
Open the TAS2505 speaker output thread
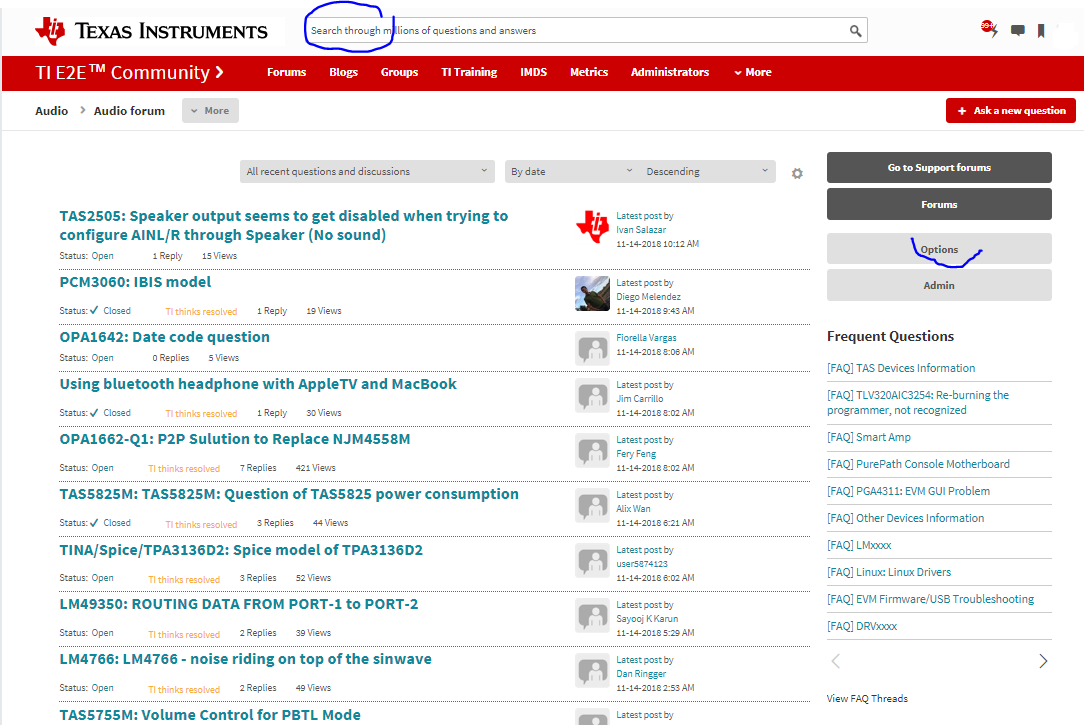pyautogui.click(x=283, y=225)
